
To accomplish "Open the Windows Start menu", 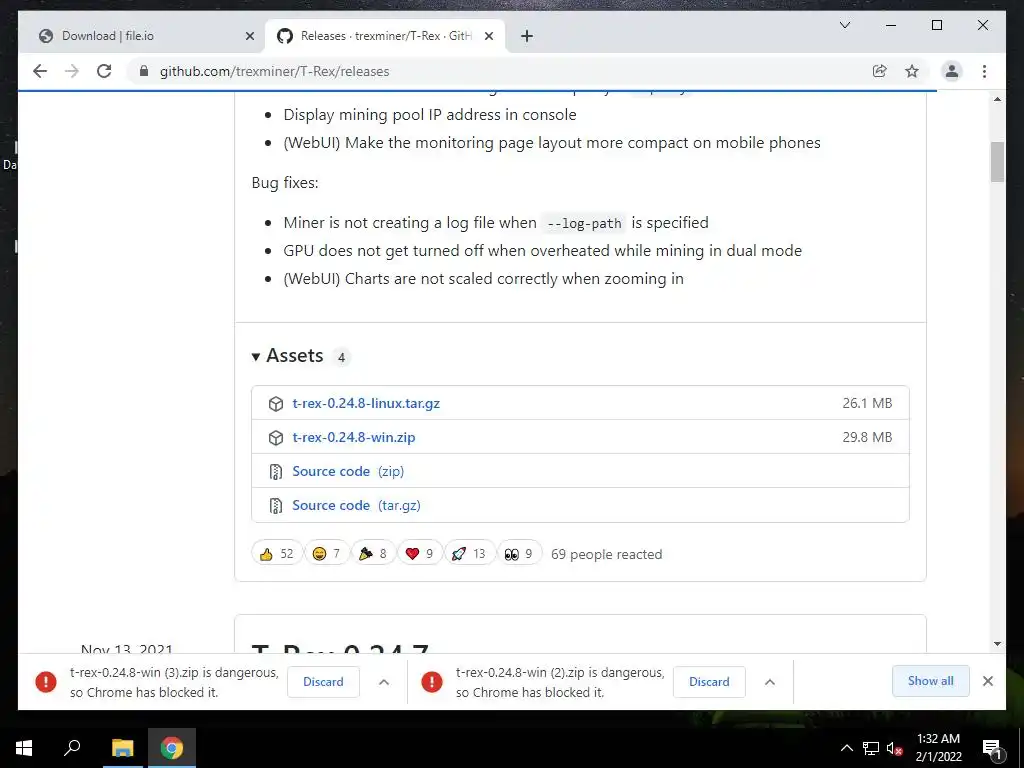I will point(24,748).
